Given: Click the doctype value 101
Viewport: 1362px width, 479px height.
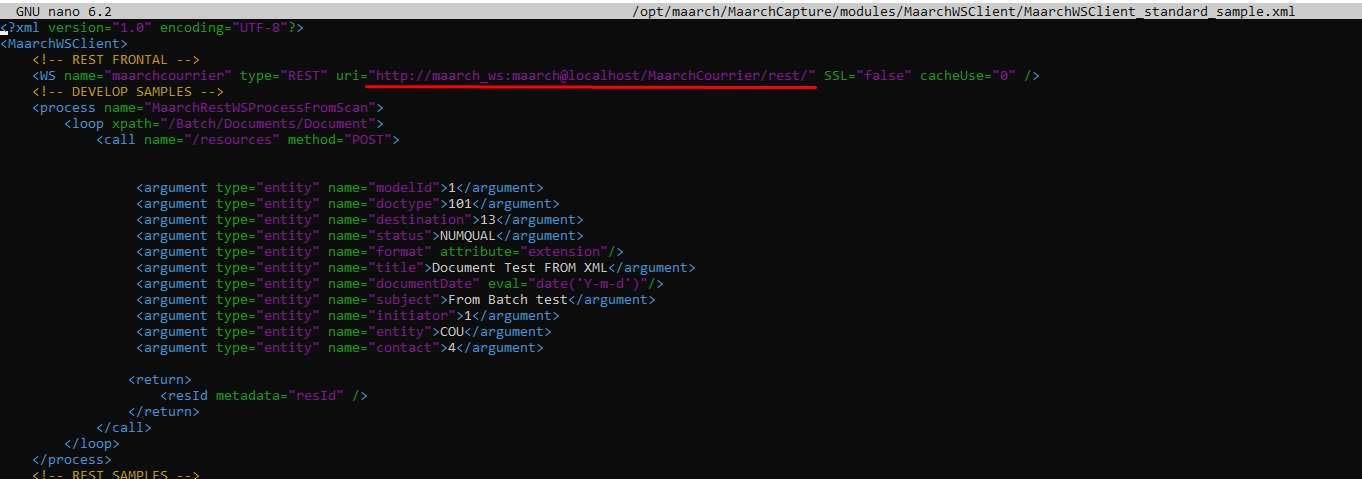Looking at the screenshot, I should coord(459,204).
